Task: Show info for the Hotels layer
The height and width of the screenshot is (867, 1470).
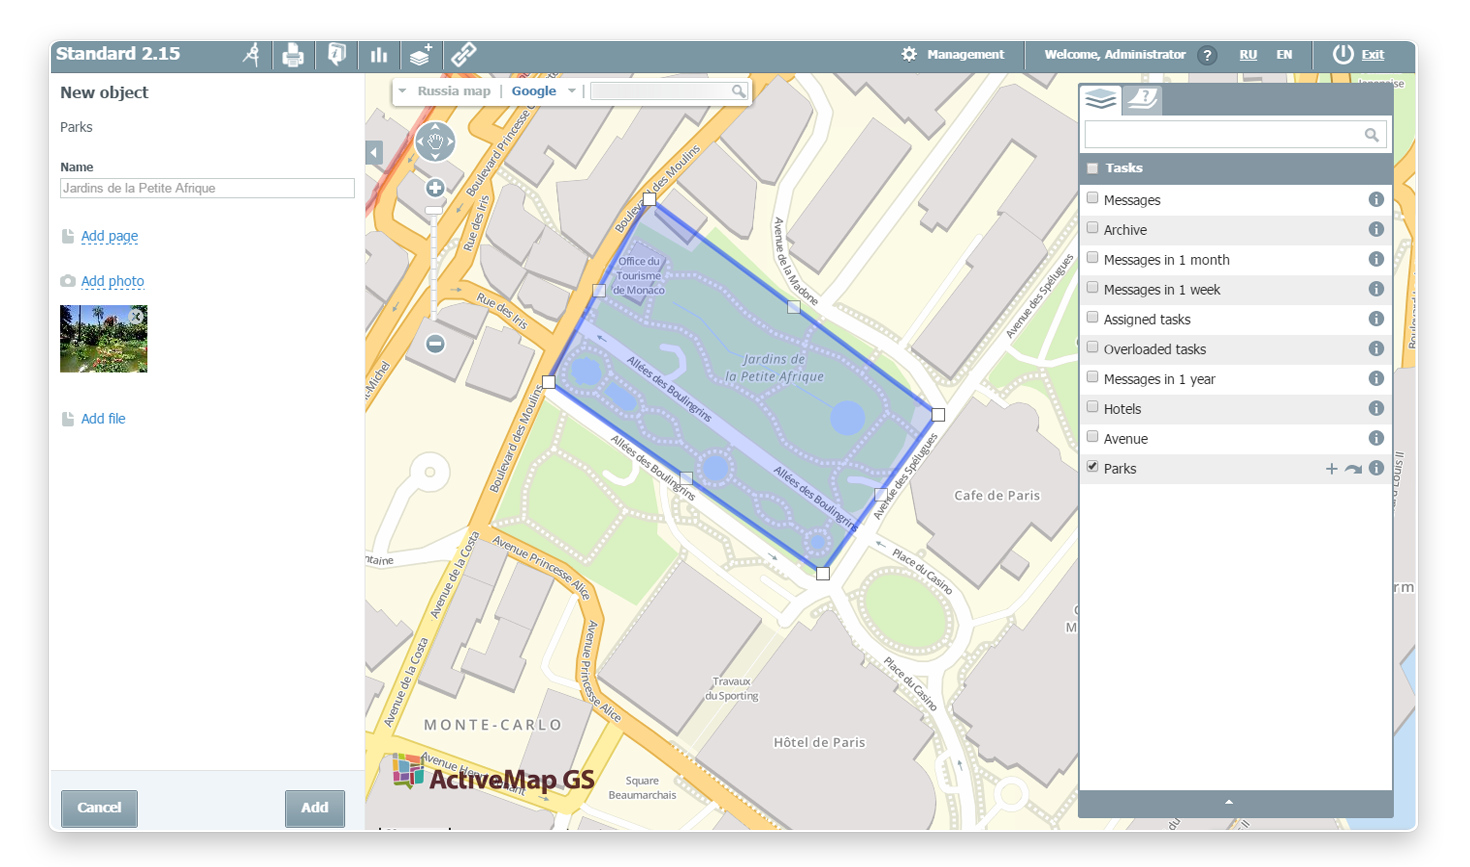Action: [1376, 409]
